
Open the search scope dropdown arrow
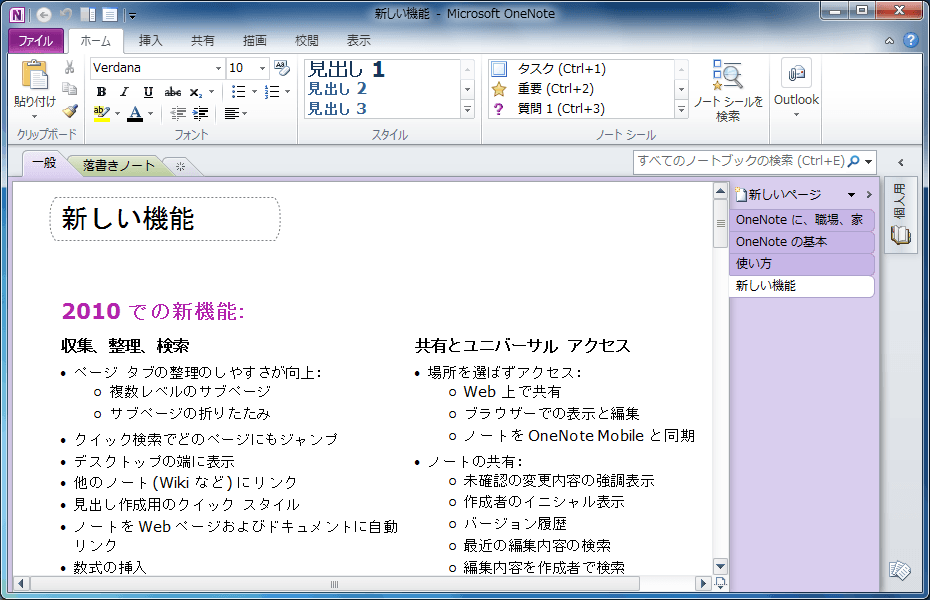point(868,161)
